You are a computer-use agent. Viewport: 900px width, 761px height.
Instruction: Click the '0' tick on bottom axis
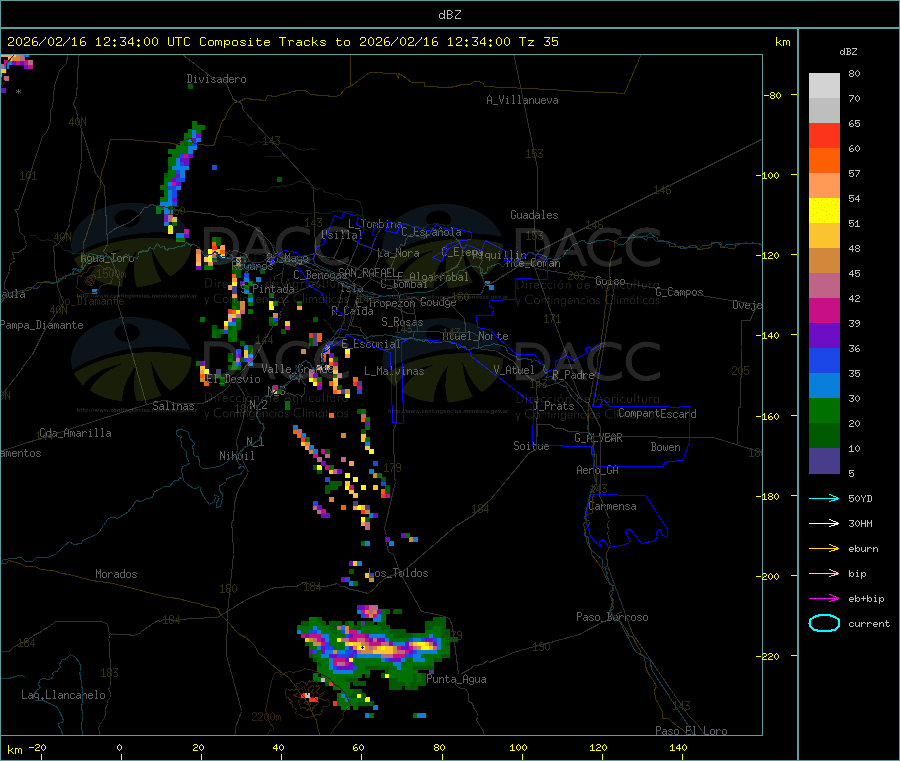click(x=119, y=747)
